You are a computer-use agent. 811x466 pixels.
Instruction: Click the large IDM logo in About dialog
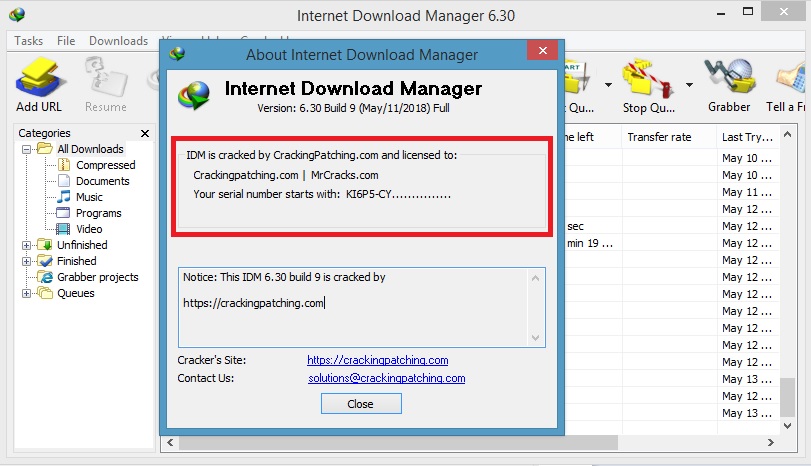[x=194, y=96]
